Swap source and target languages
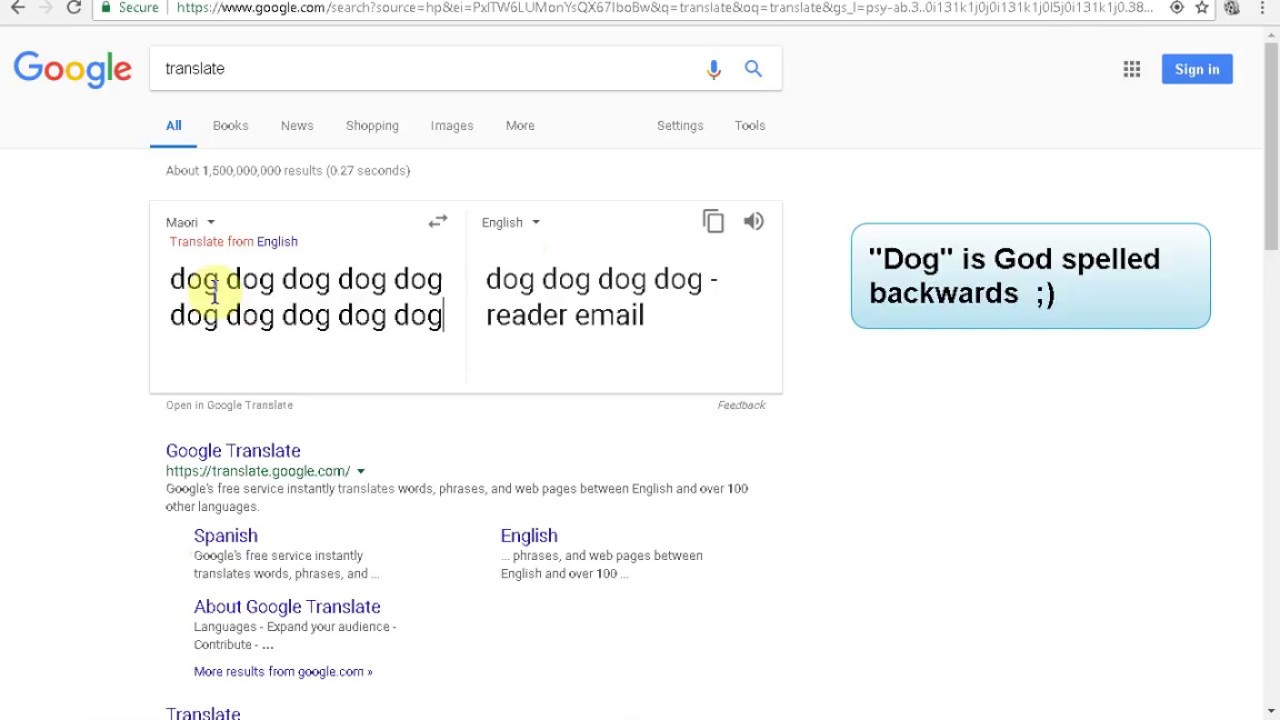The width and height of the screenshot is (1280, 720). pos(438,222)
